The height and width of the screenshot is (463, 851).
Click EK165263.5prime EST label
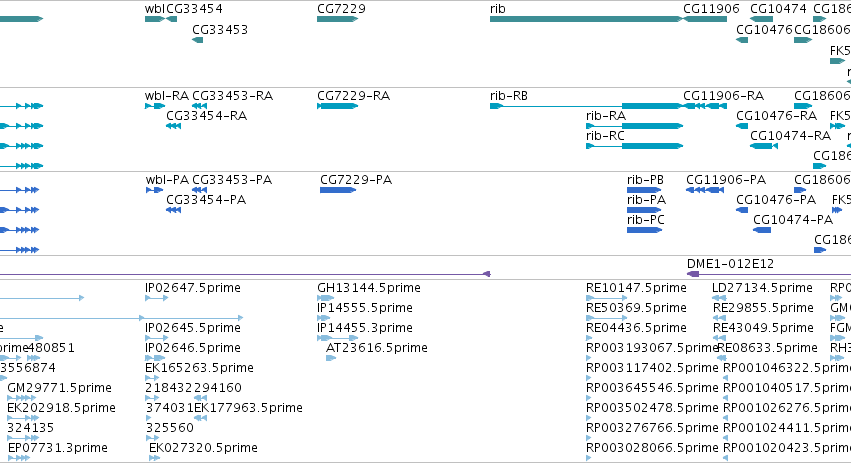199,369
